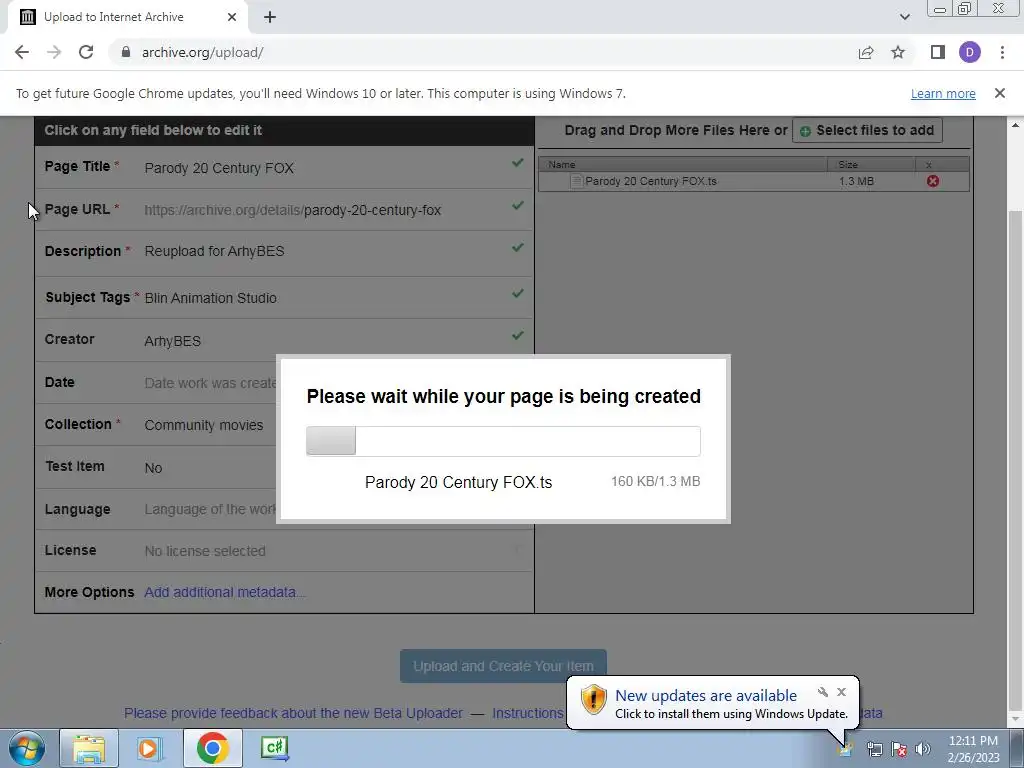Open Learn more about Chrome updates
Image resolution: width=1024 pixels, height=768 pixels.
point(943,93)
